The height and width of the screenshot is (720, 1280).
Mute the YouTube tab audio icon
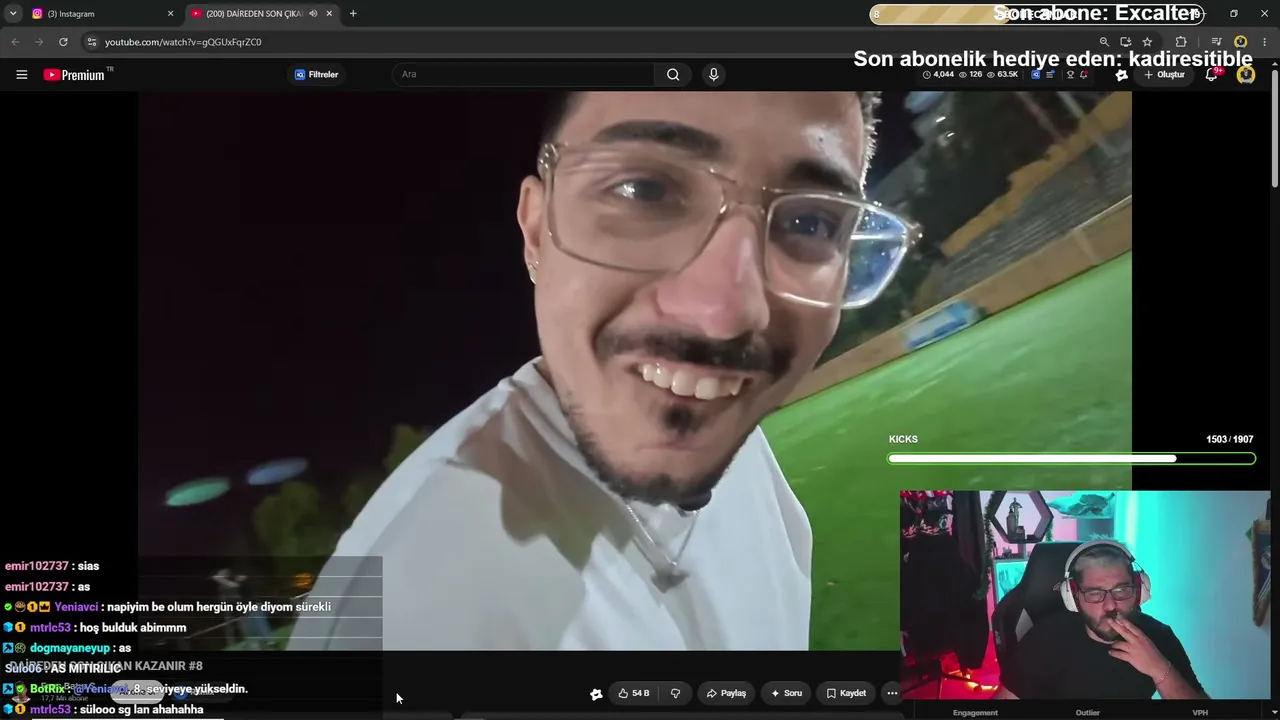point(313,14)
